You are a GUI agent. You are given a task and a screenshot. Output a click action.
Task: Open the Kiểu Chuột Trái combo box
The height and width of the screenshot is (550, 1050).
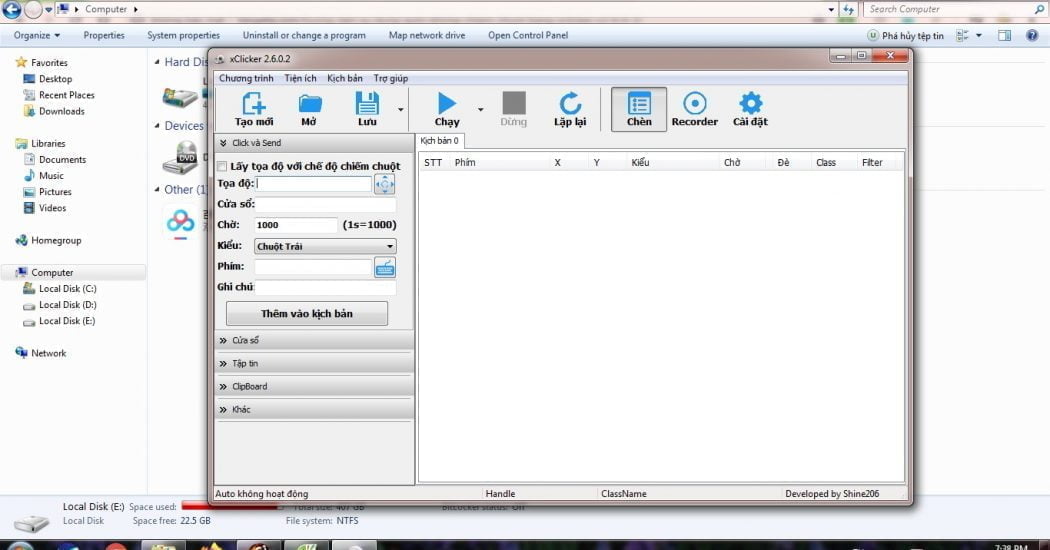pyautogui.click(x=325, y=246)
